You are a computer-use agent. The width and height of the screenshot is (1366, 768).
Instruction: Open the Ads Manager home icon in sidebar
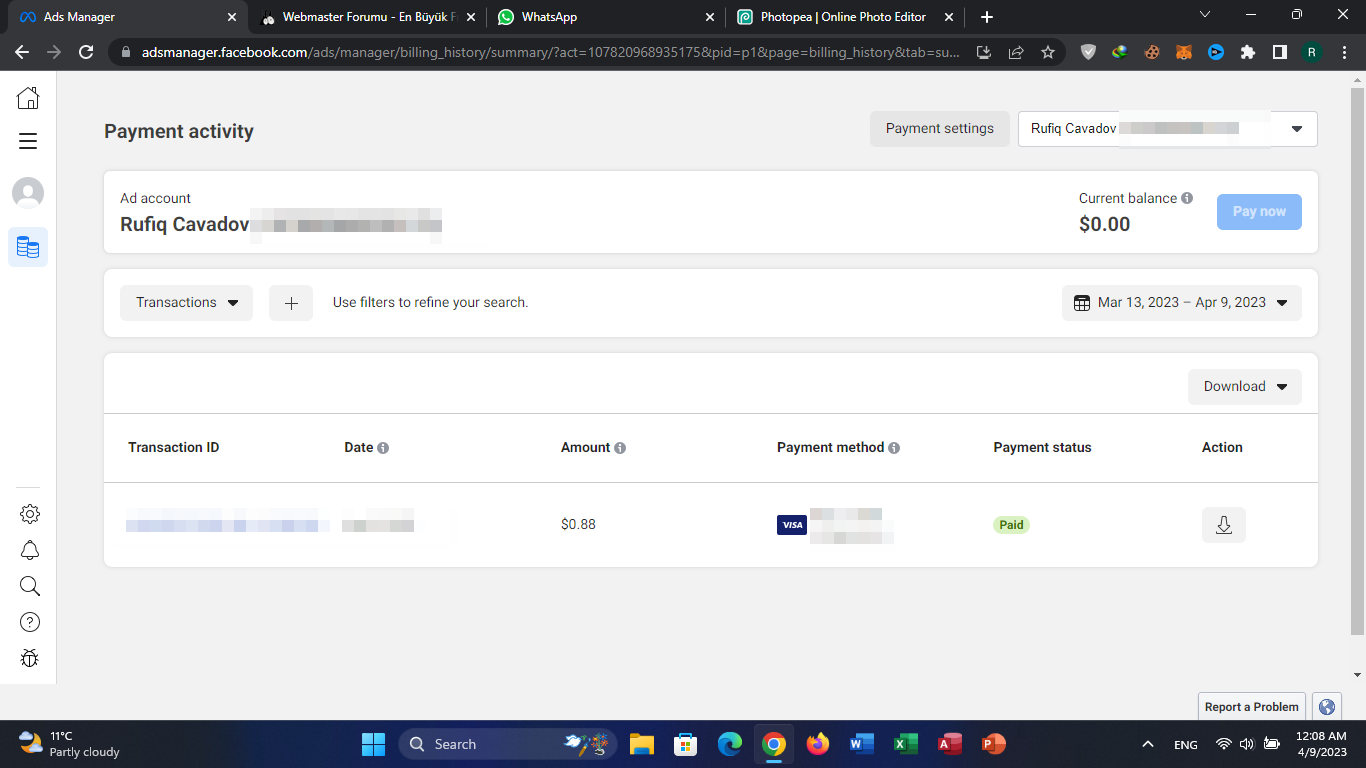tap(28, 97)
